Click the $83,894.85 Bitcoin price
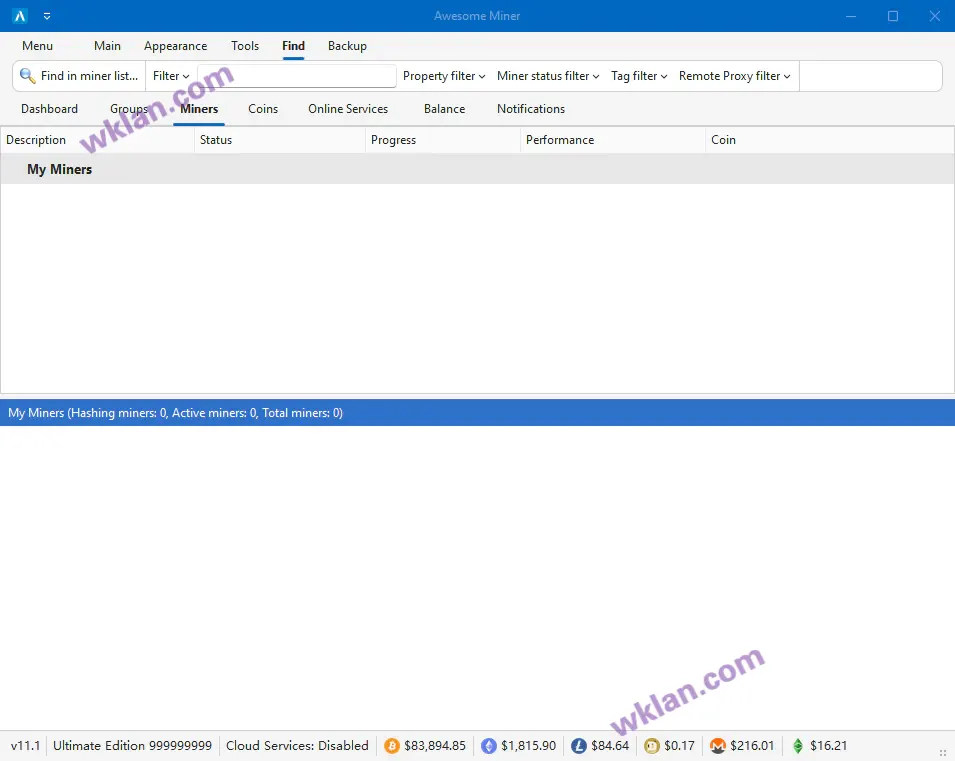This screenshot has width=955, height=761. point(435,746)
